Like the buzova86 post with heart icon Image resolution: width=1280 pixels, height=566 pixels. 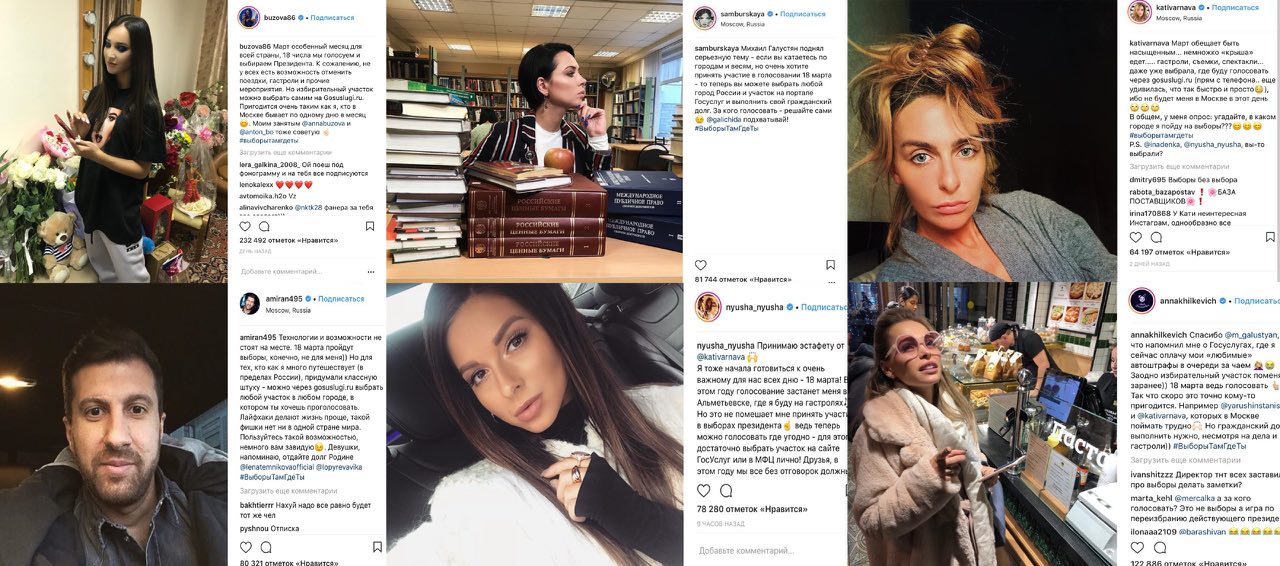(244, 227)
